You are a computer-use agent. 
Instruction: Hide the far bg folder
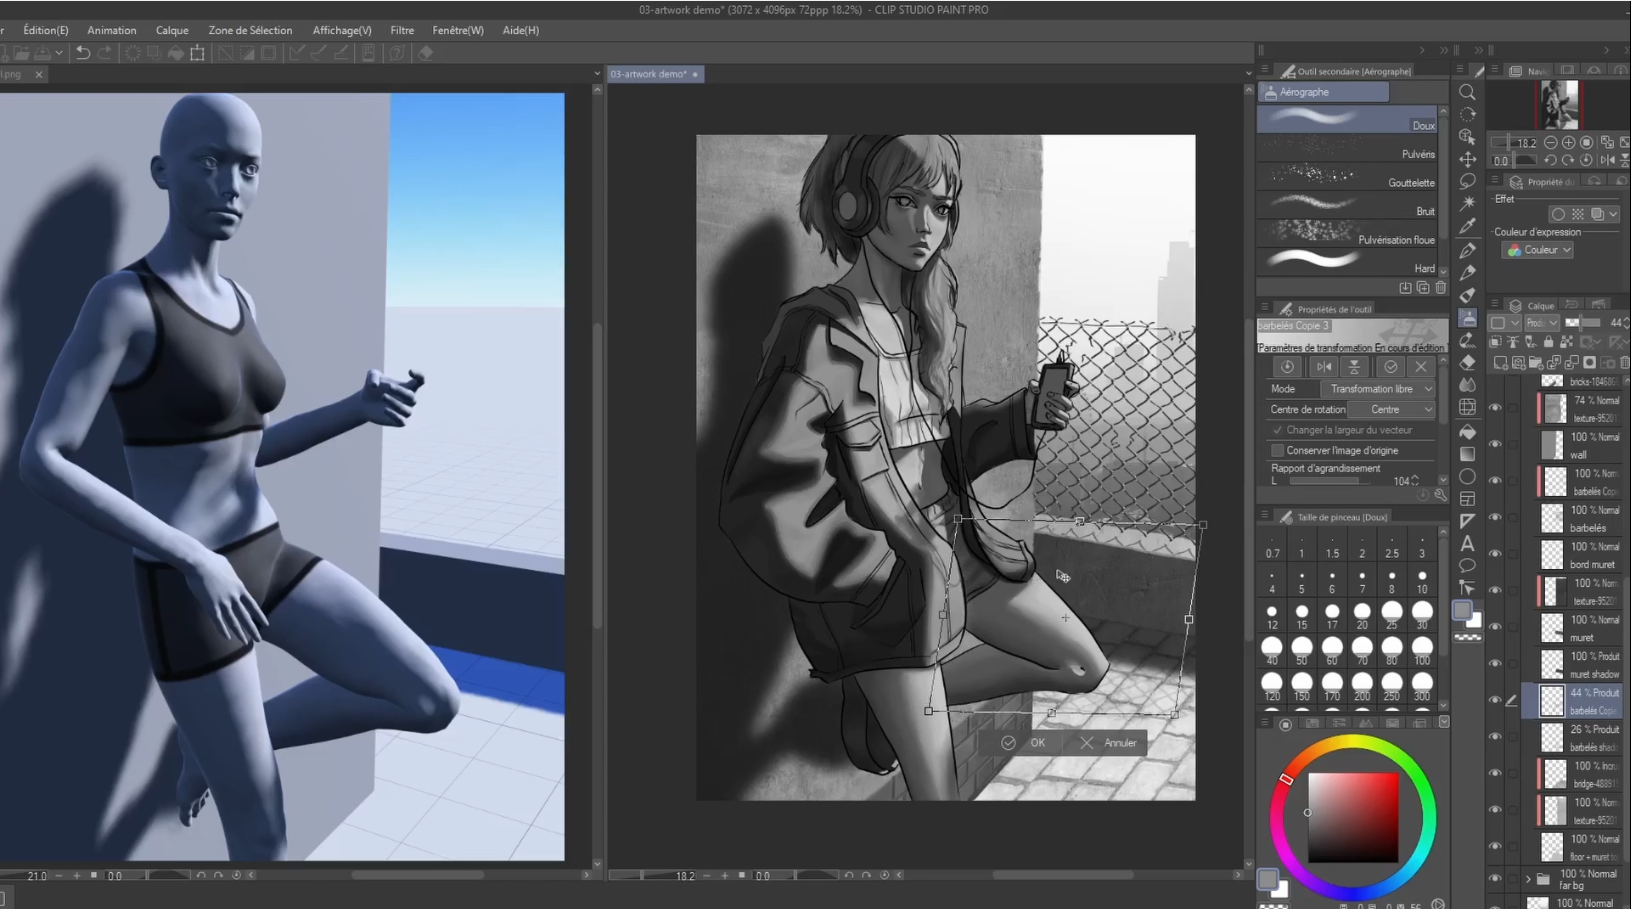pyautogui.click(x=1495, y=879)
